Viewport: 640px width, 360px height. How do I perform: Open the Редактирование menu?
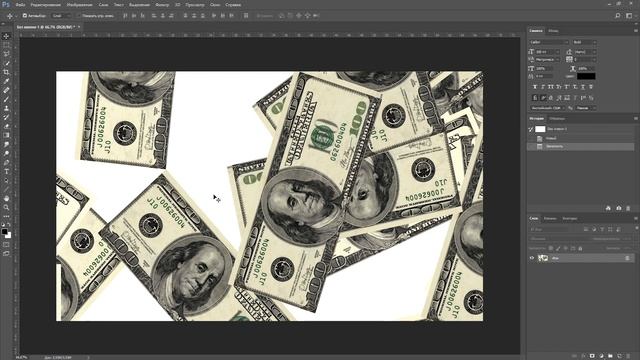click(45, 5)
